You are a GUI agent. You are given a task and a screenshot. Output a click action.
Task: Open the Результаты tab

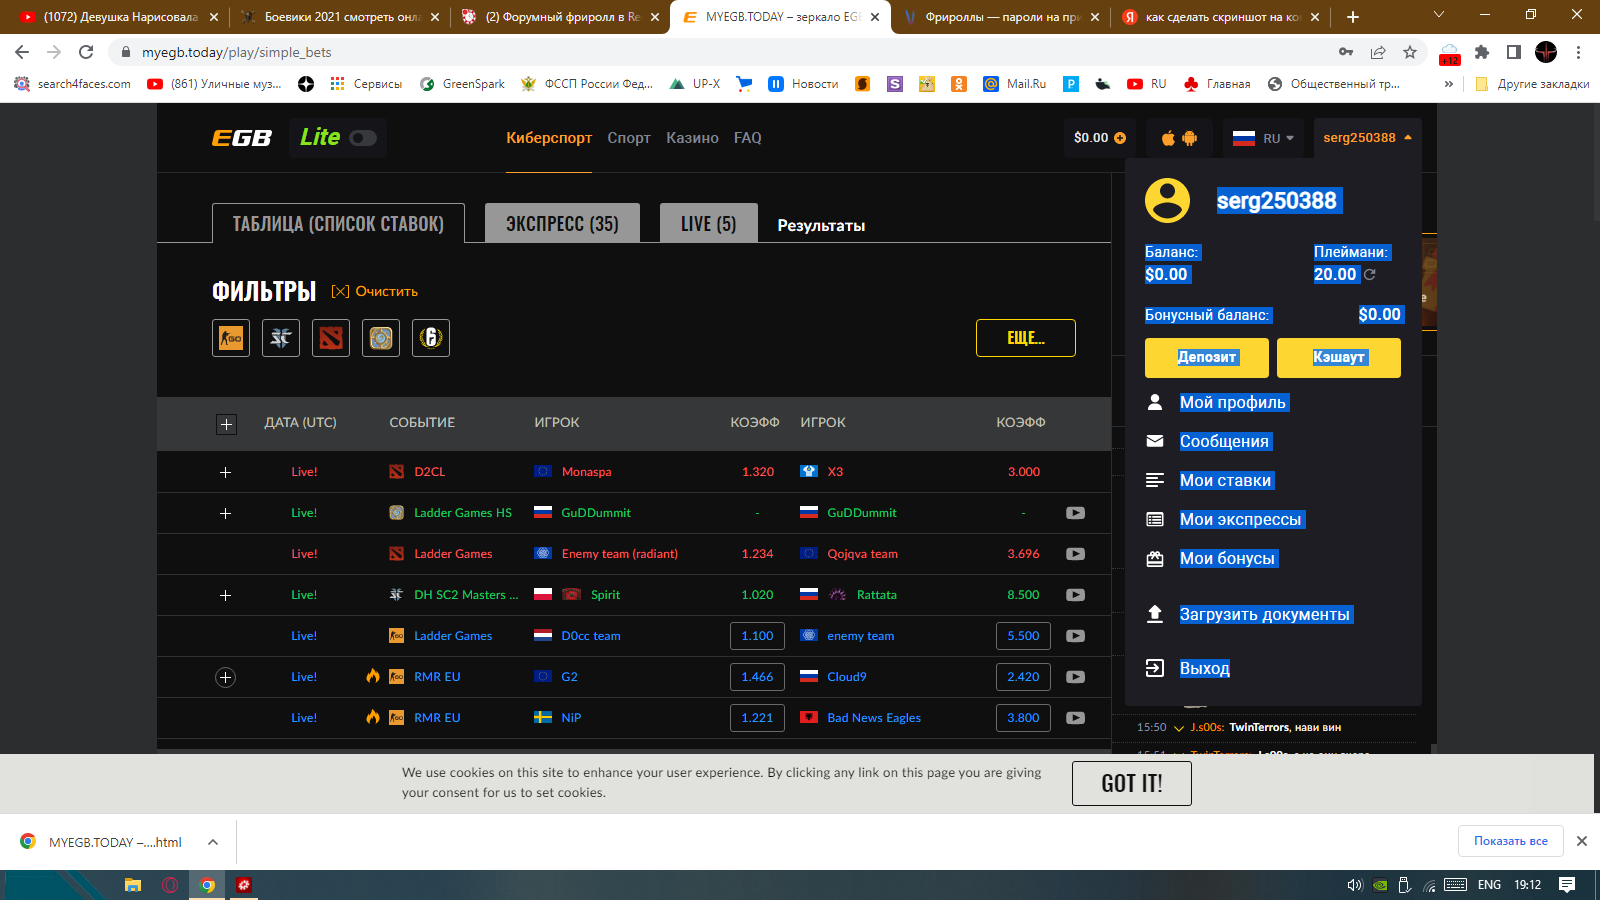tap(821, 225)
